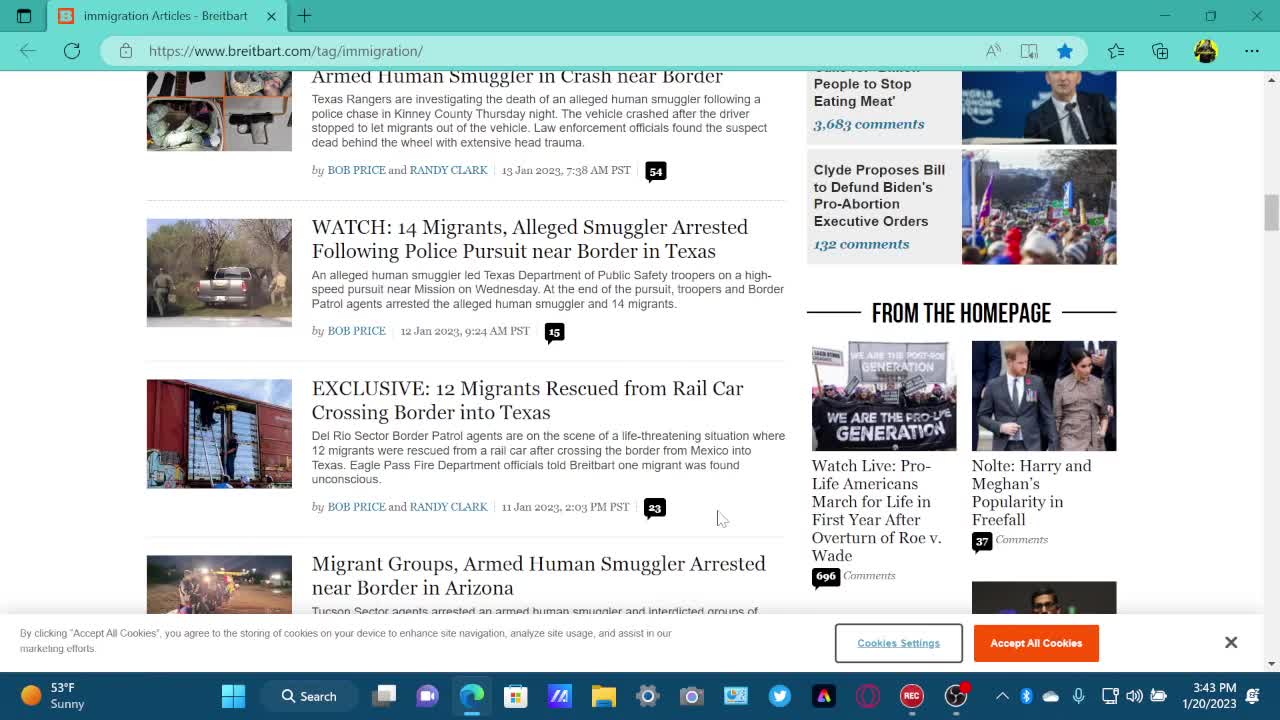Click RANDY CLARK on the 11 Jan article
Screen dimensions: 1280x720
(x=448, y=507)
